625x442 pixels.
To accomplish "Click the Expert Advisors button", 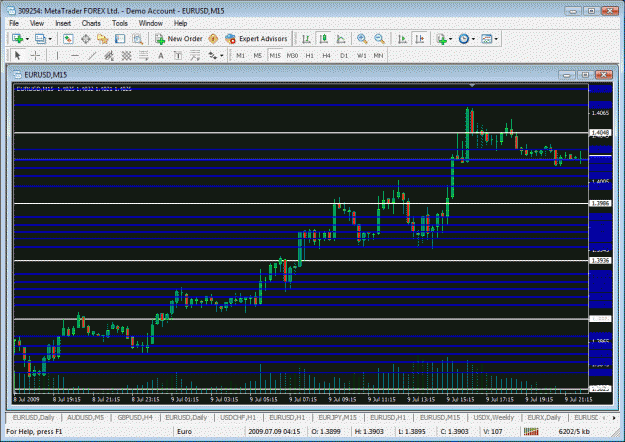I will pos(256,39).
